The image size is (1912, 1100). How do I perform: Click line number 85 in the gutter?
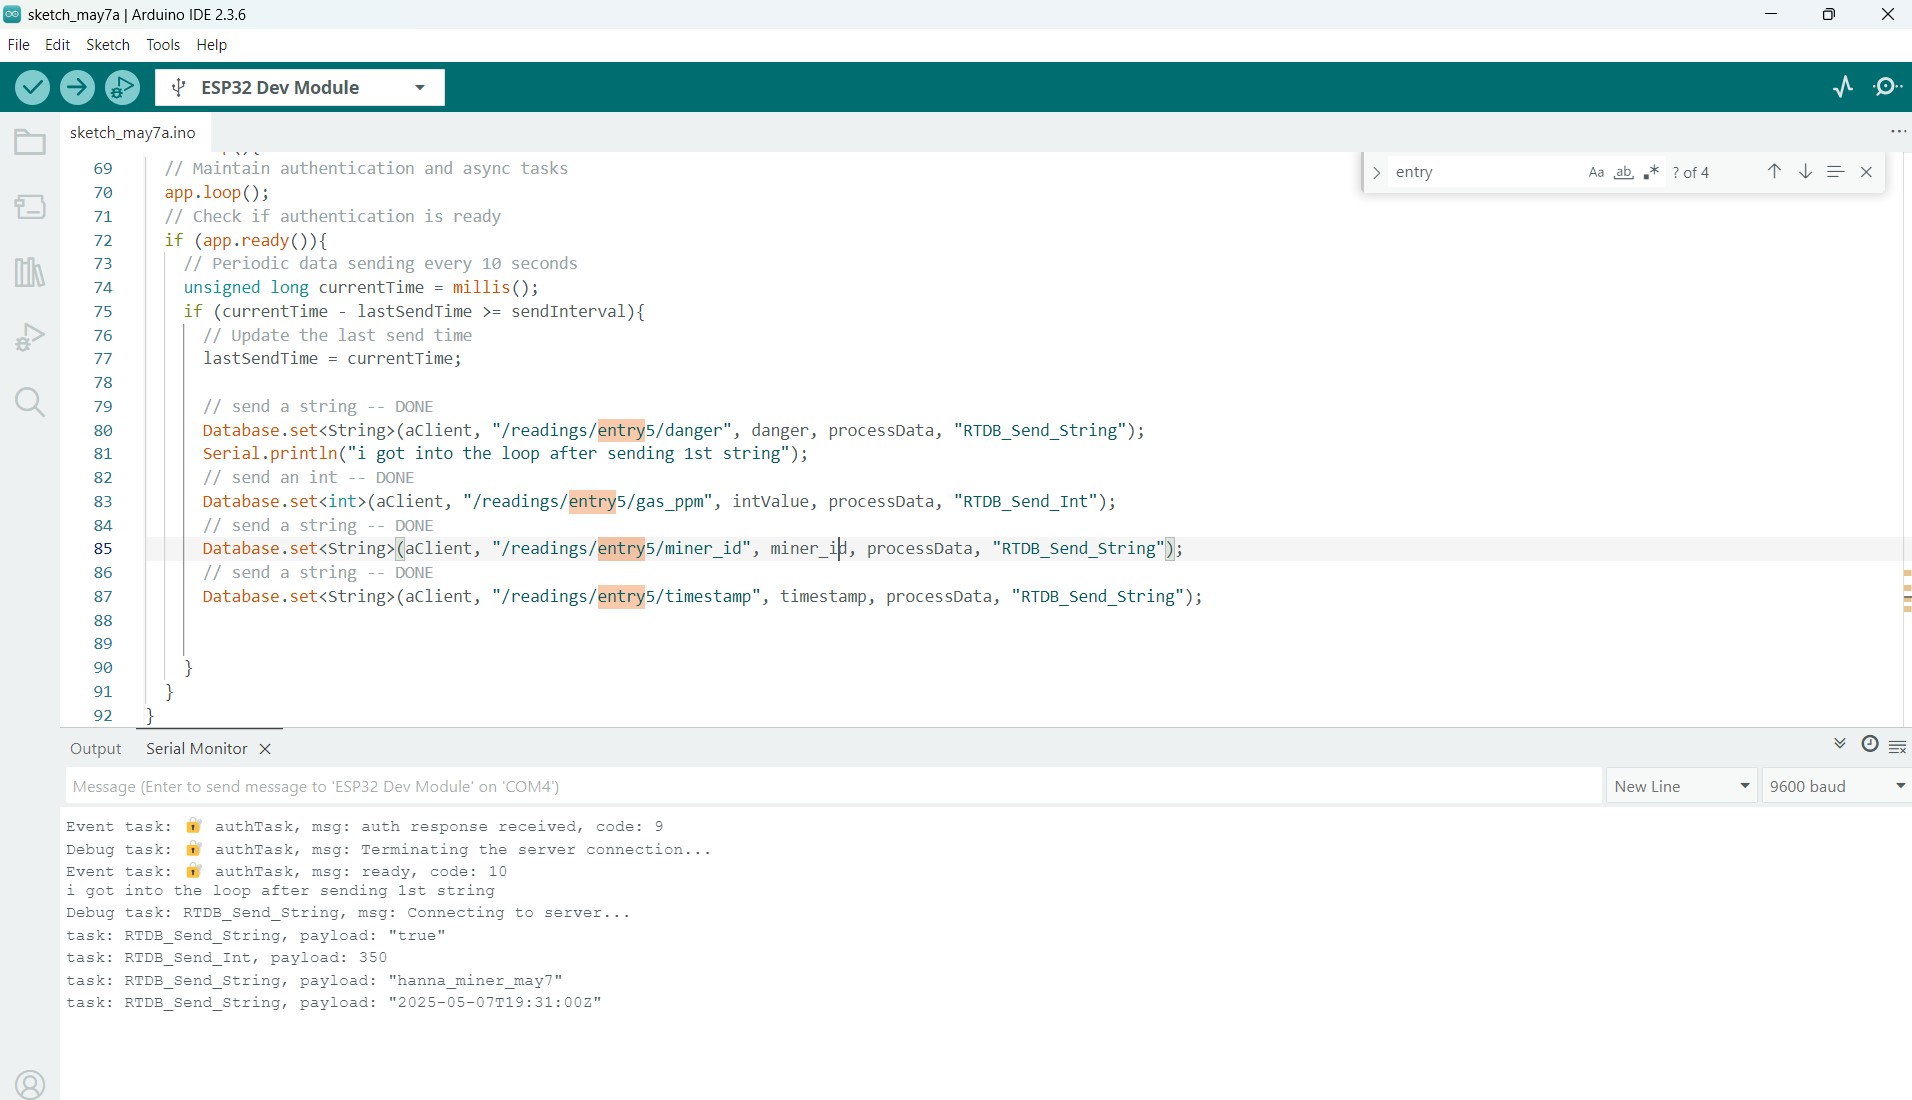coord(103,549)
